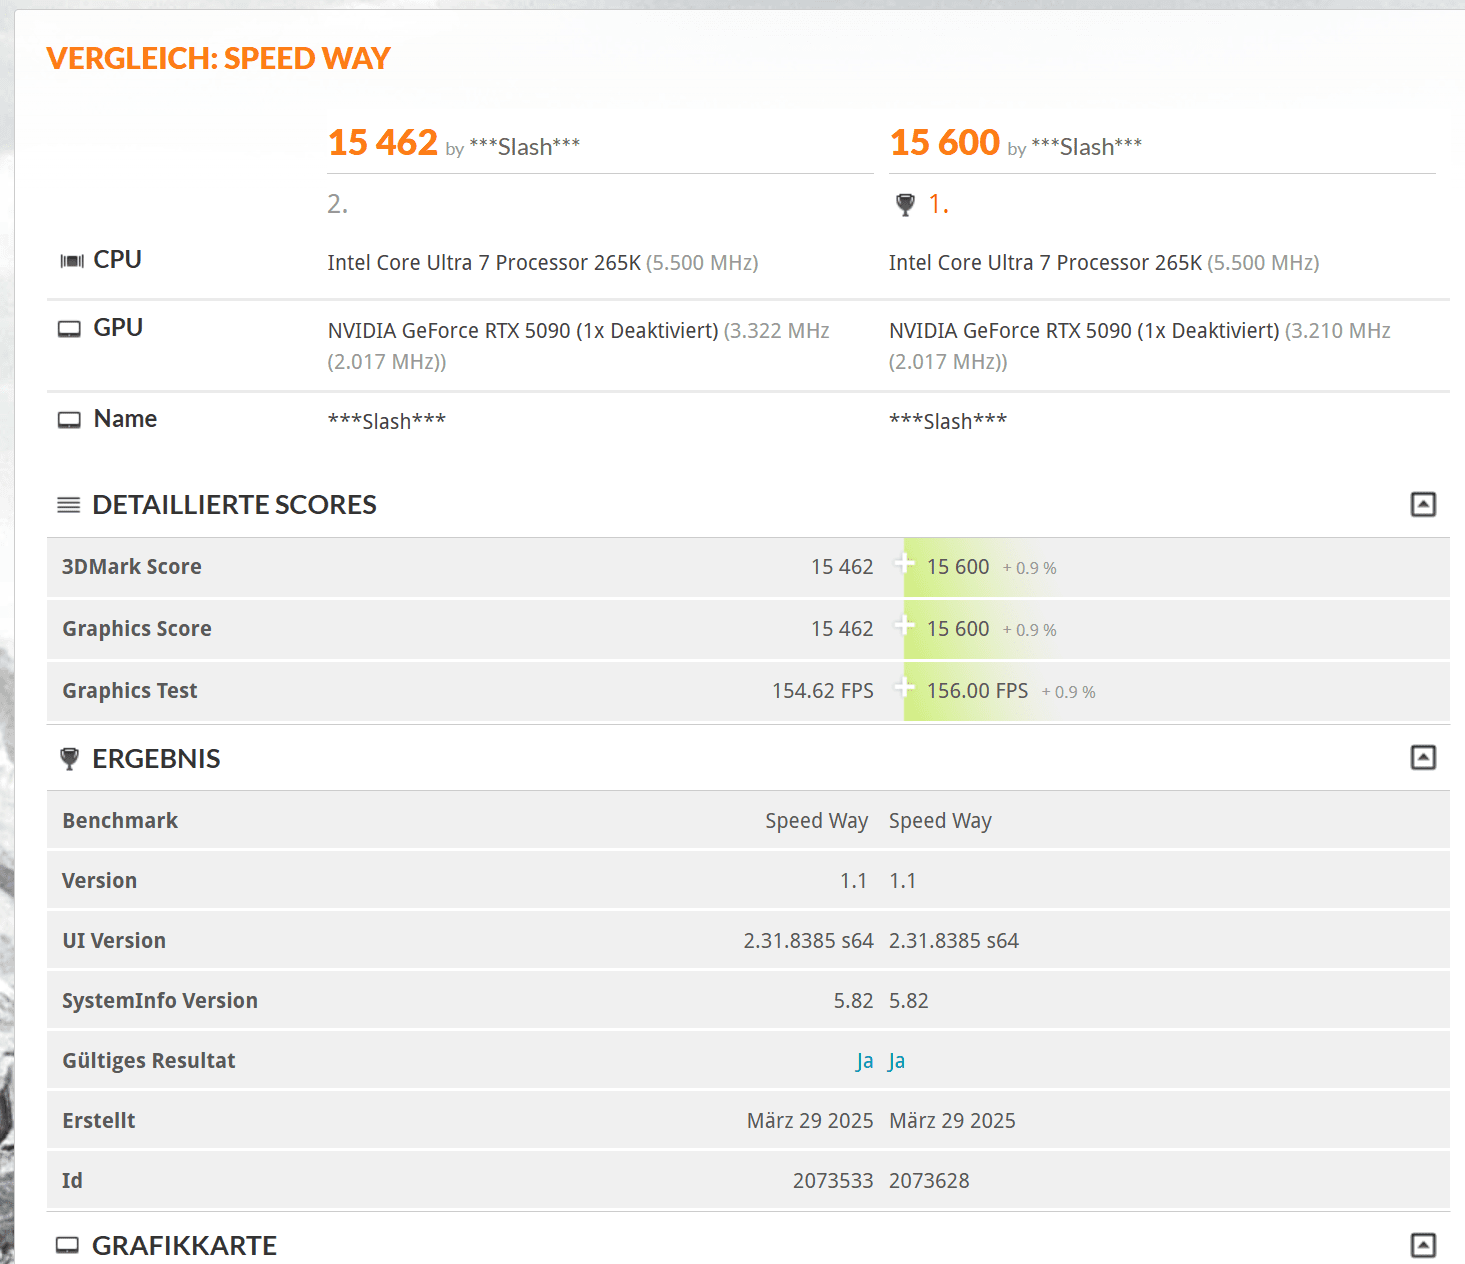Click the +0.9 % next to 156.00 FPS
Image resolution: width=1465 pixels, height=1264 pixels.
pos(1069,692)
